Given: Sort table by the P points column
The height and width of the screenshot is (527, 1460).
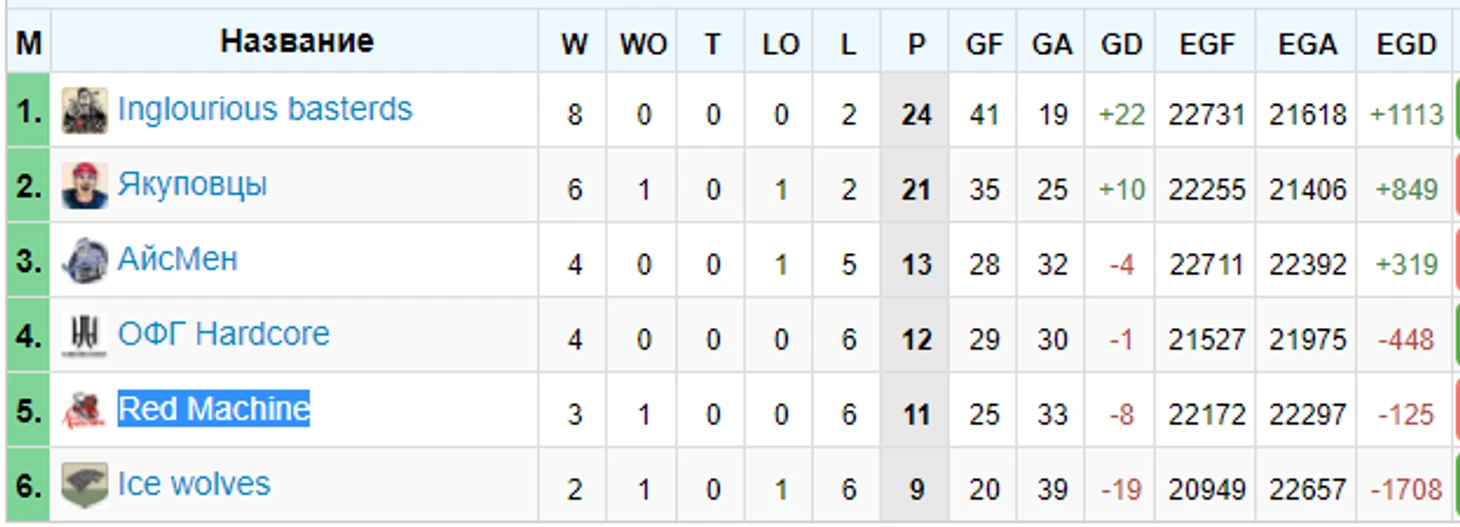Looking at the screenshot, I should pos(916,43).
